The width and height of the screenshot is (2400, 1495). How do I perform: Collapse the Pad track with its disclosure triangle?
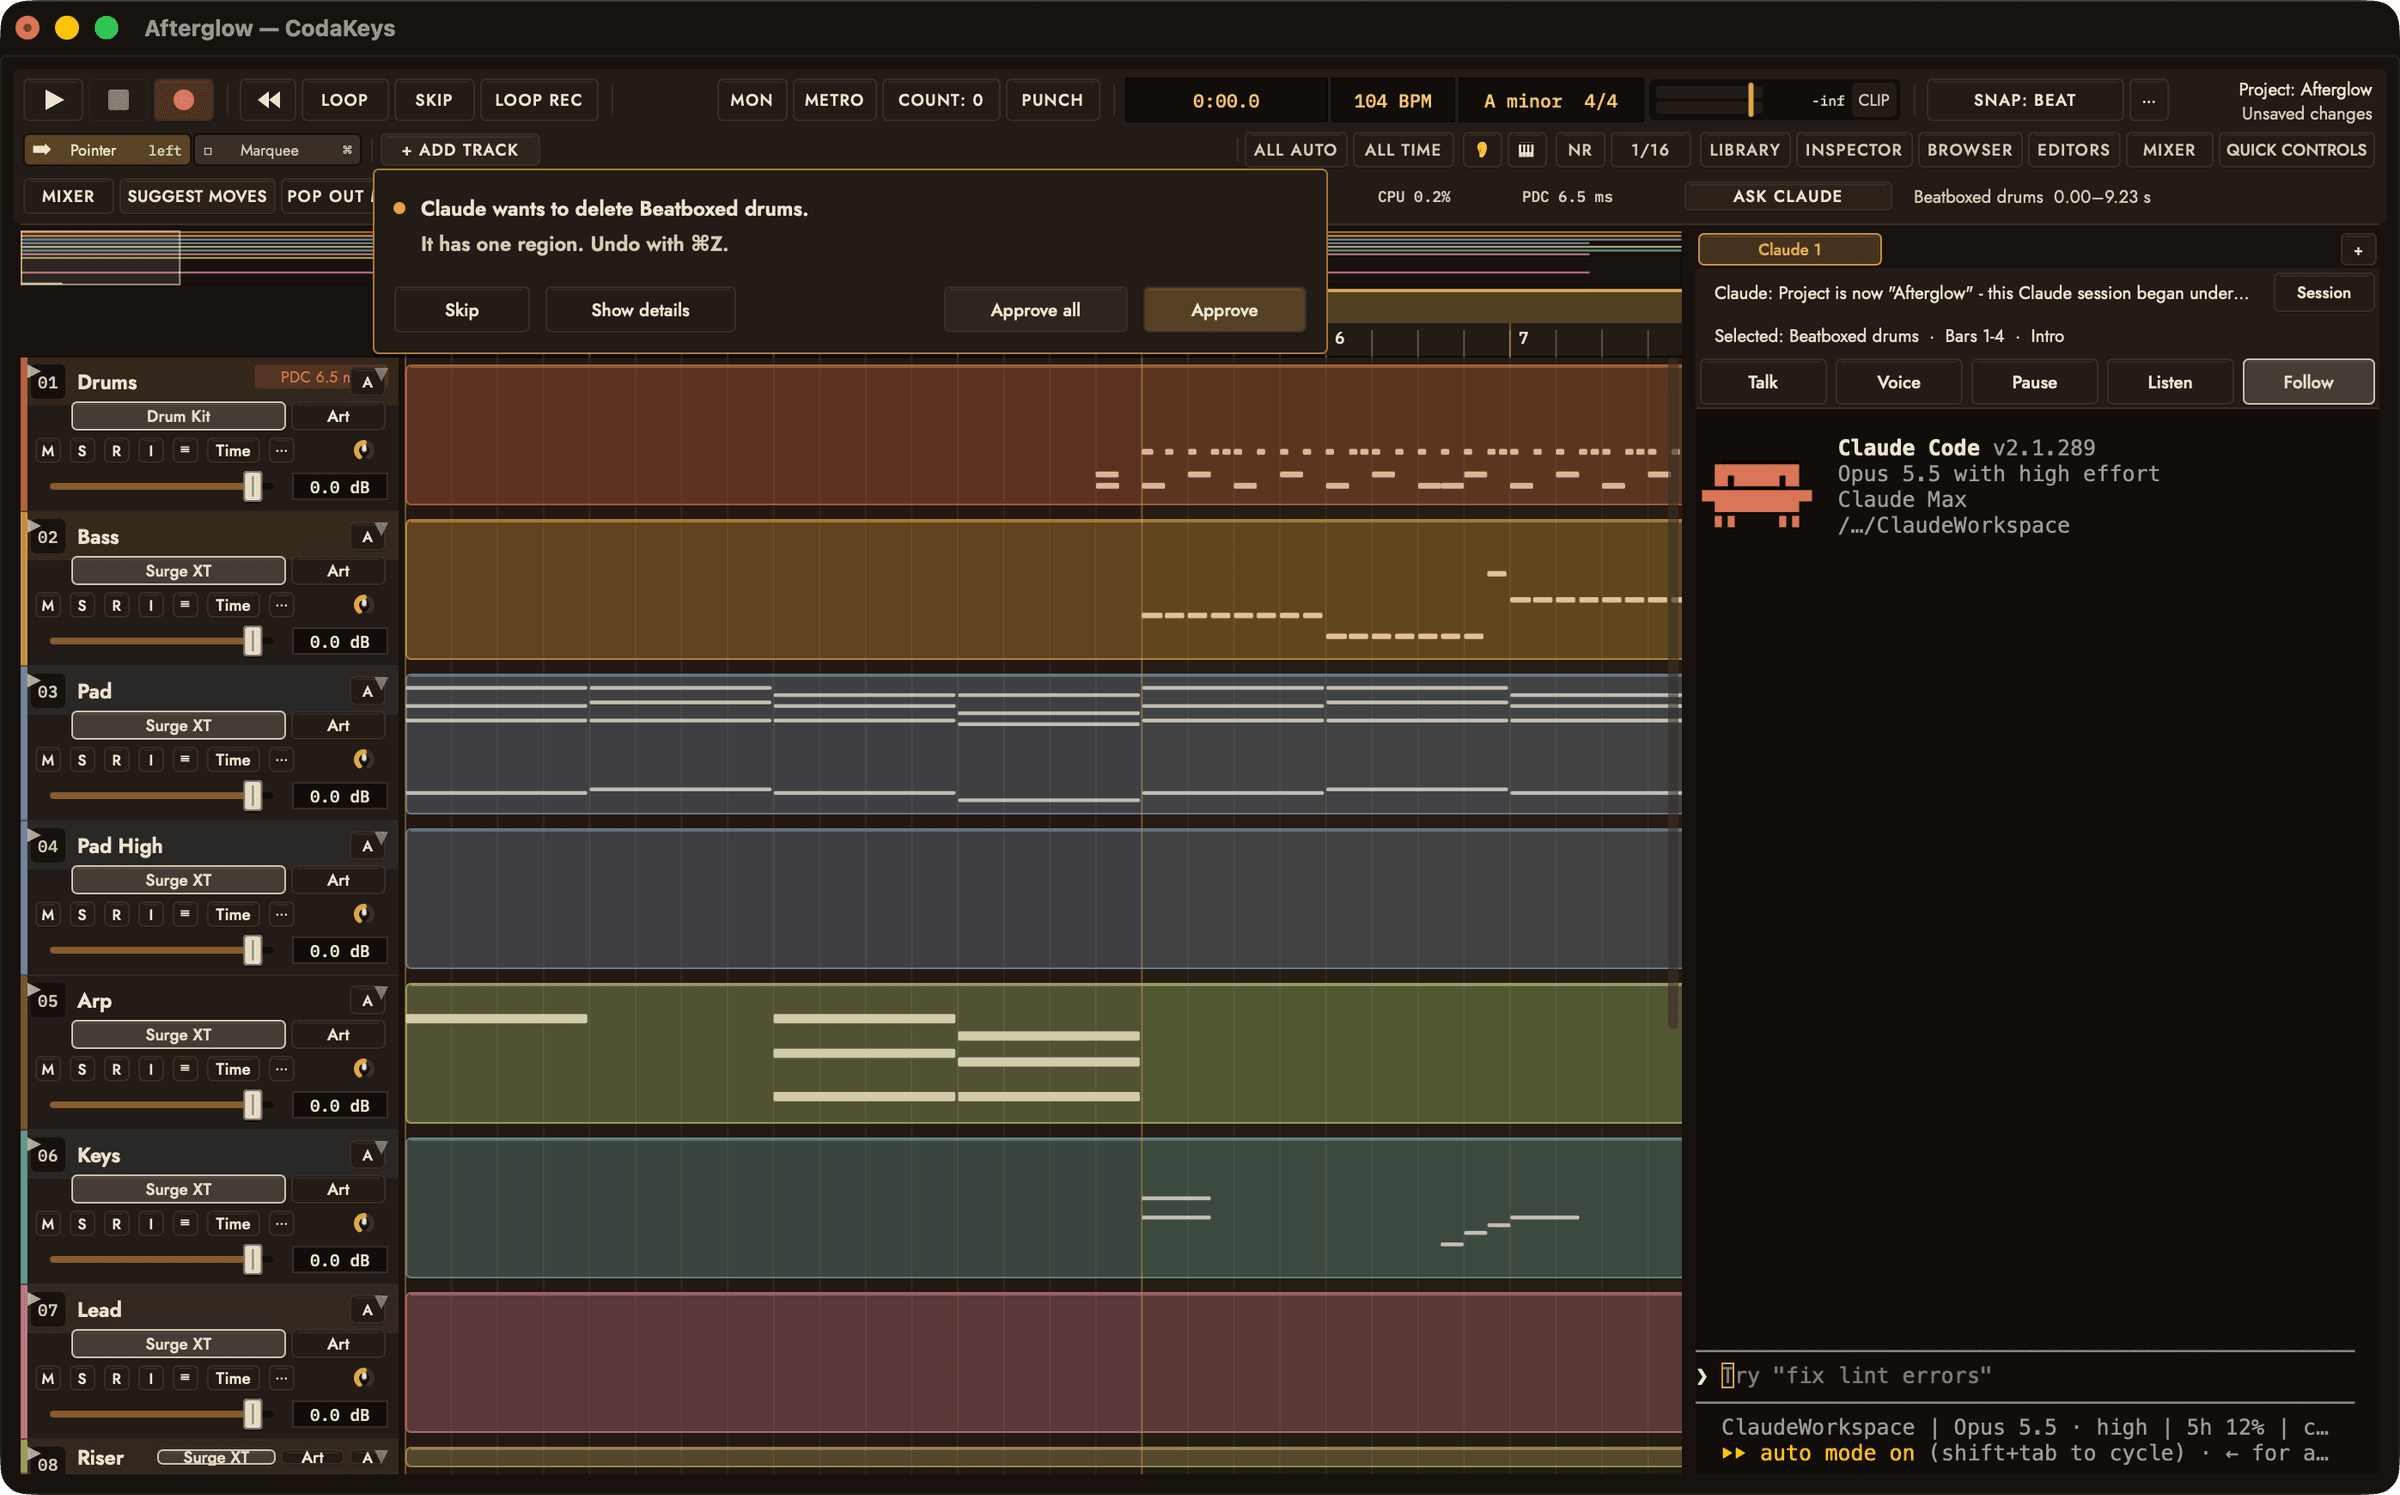pyautogui.click(x=33, y=680)
